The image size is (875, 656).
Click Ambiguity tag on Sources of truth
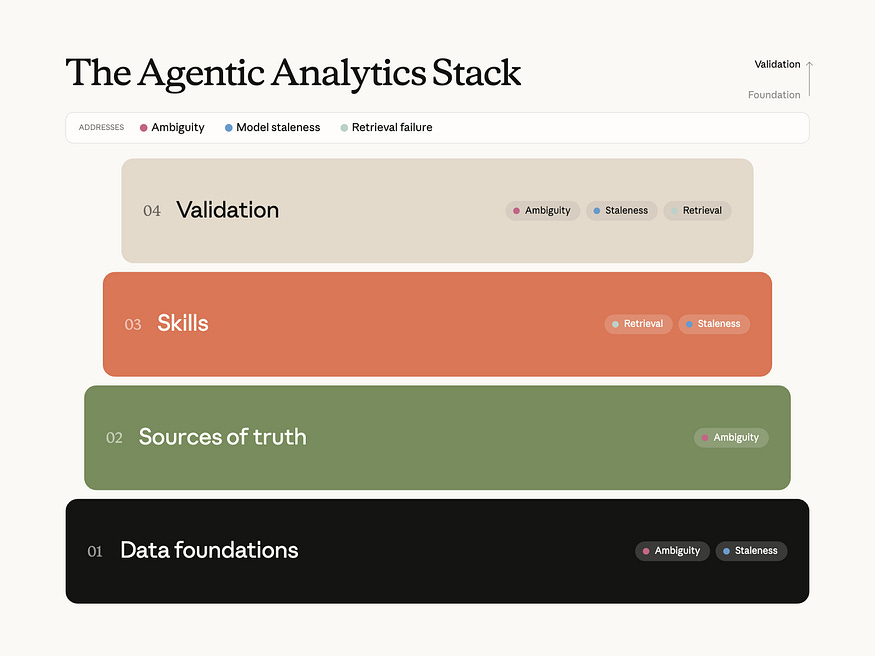tap(731, 438)
